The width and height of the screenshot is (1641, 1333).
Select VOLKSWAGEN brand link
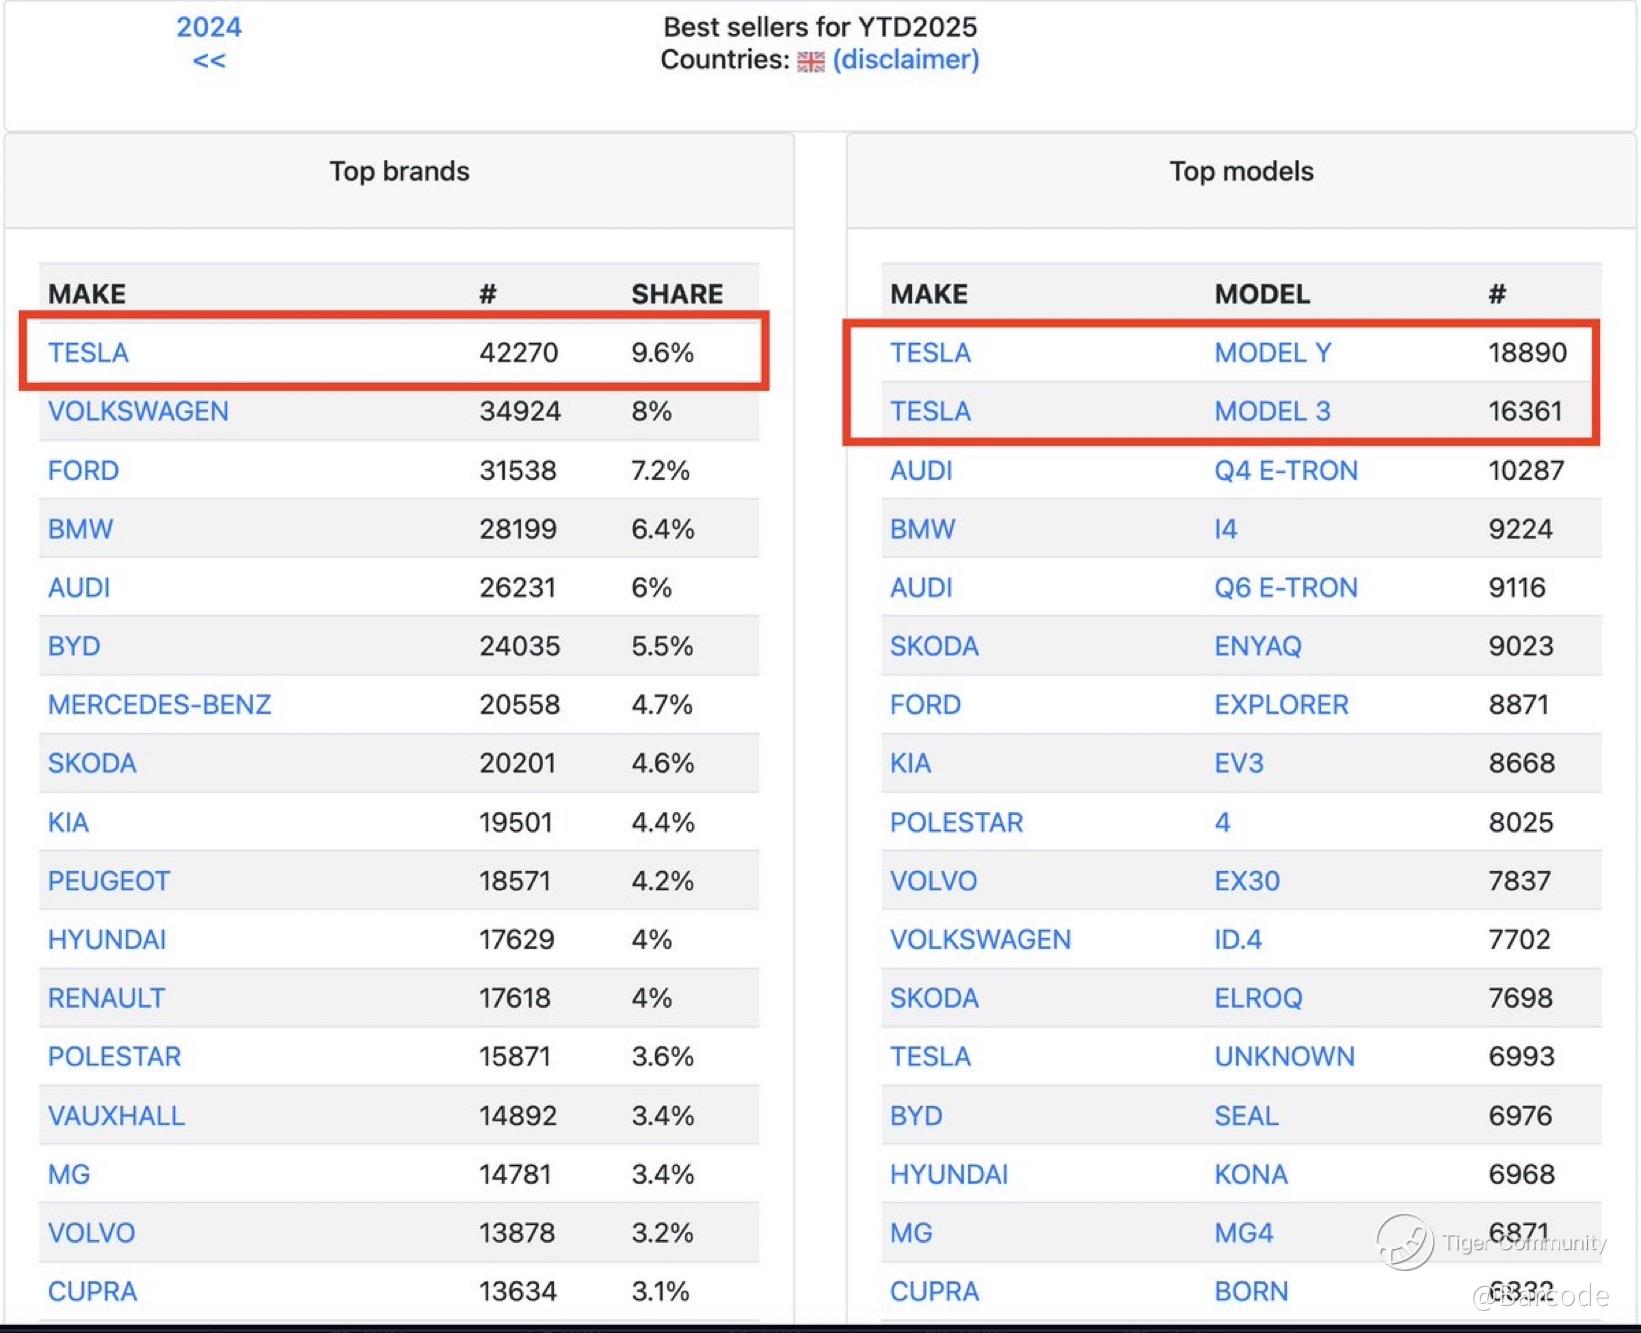(x=138, y=411)
